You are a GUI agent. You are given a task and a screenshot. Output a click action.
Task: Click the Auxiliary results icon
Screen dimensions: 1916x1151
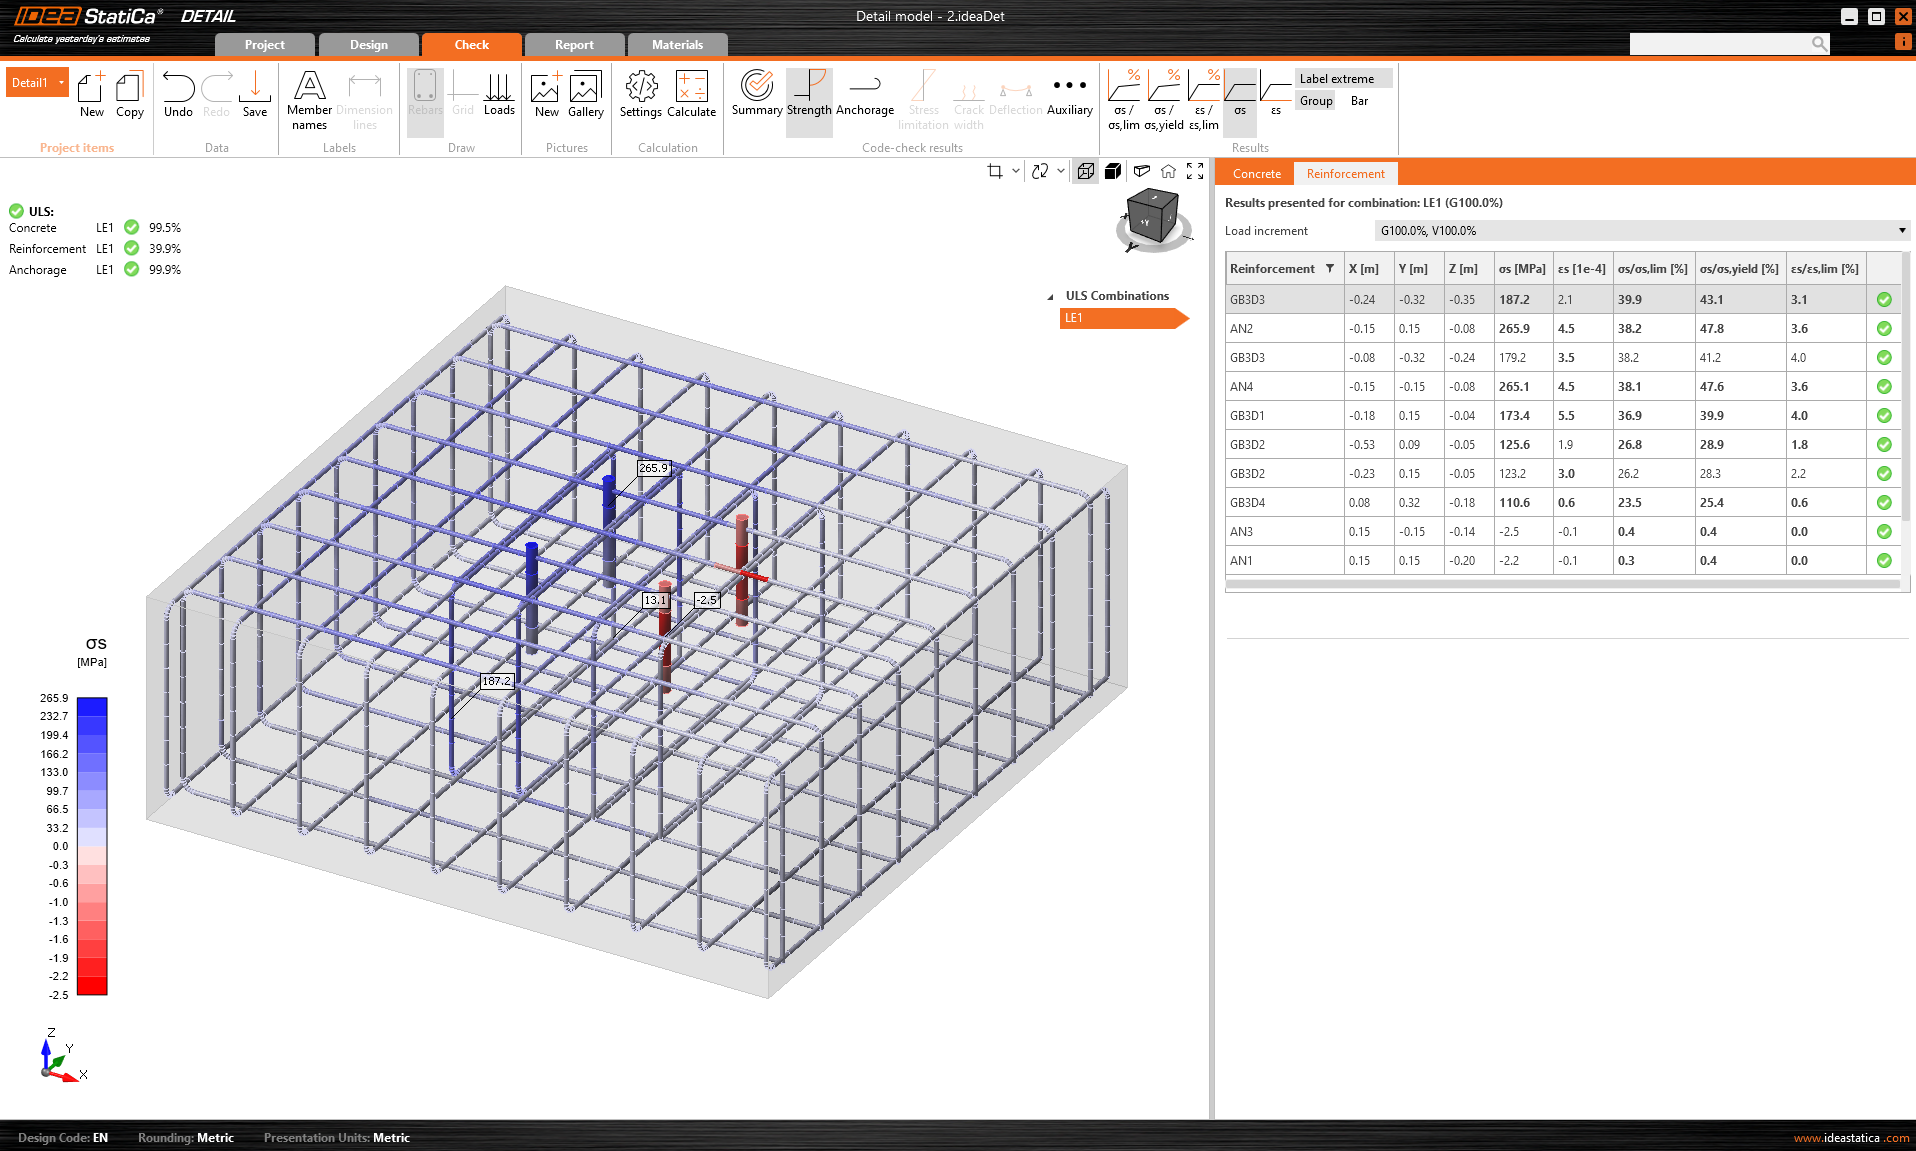[1069, 95]
